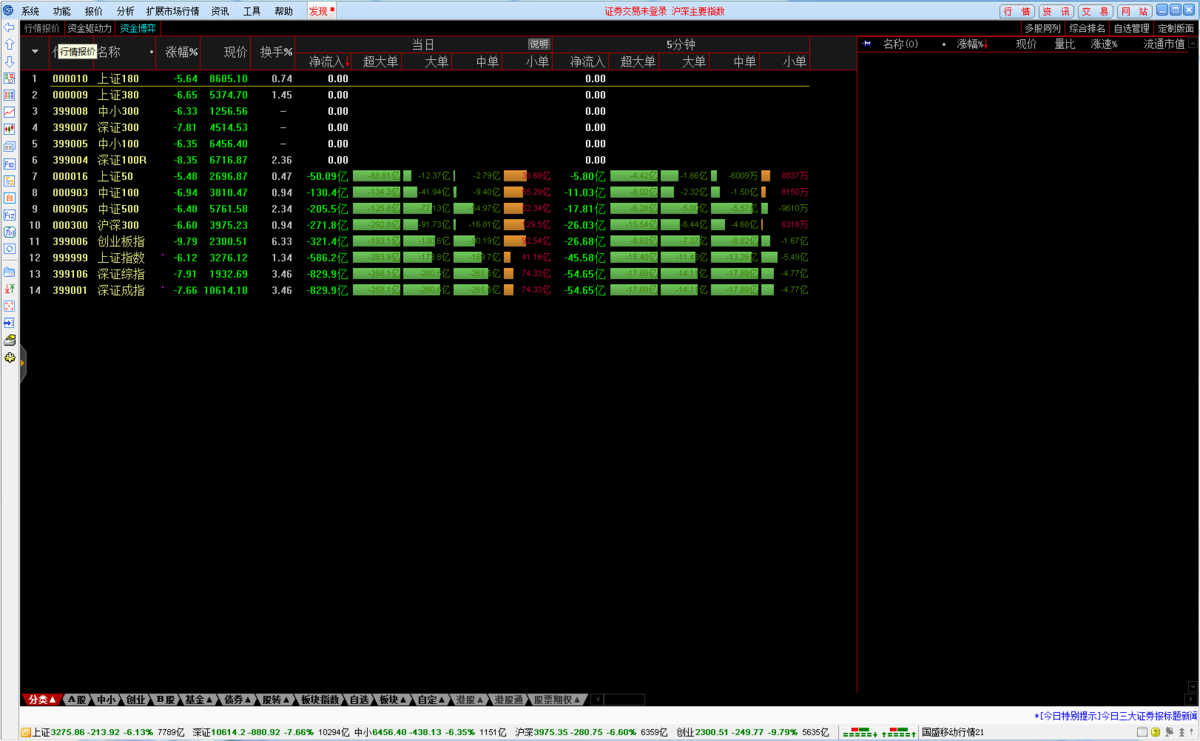Screen dimensions: 1200x741
Task: Click the down arrow icon in left sidebar
Action: 9,61
